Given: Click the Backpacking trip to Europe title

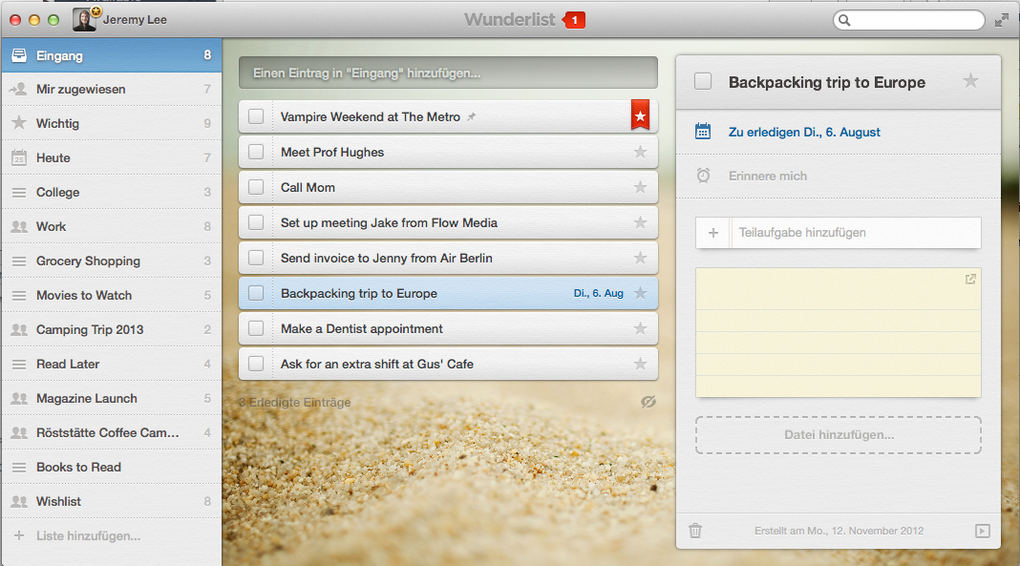Looking at the screenshot, I should click(827, 82).
